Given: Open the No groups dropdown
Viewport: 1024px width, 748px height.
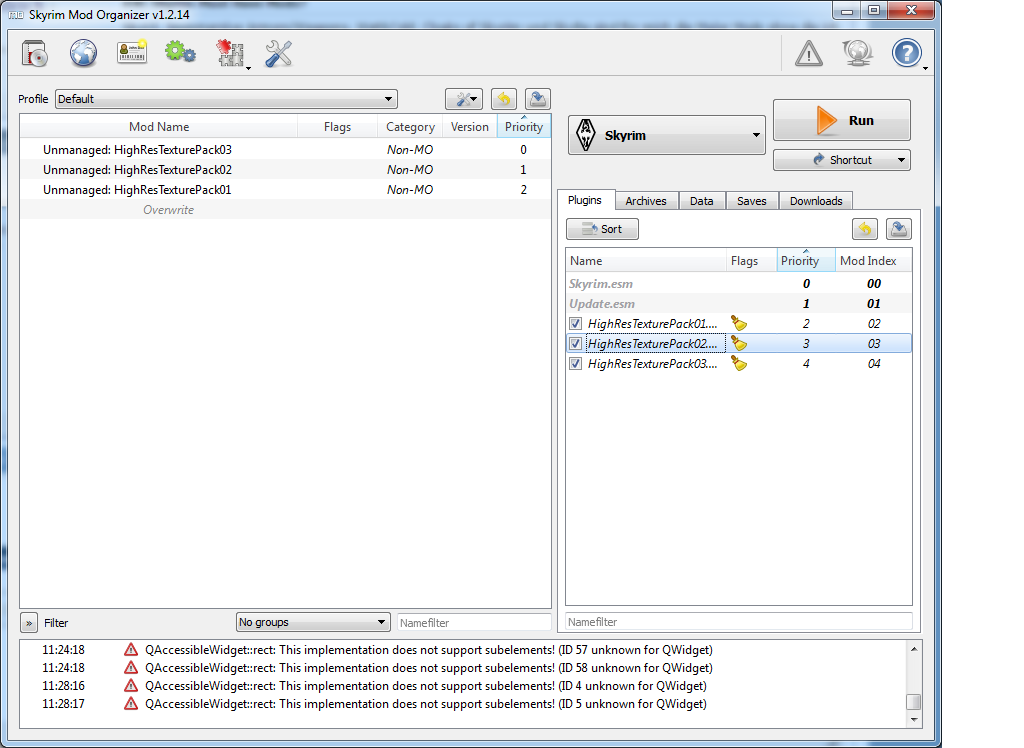Looking at the screenshot, I should (313, 622).
